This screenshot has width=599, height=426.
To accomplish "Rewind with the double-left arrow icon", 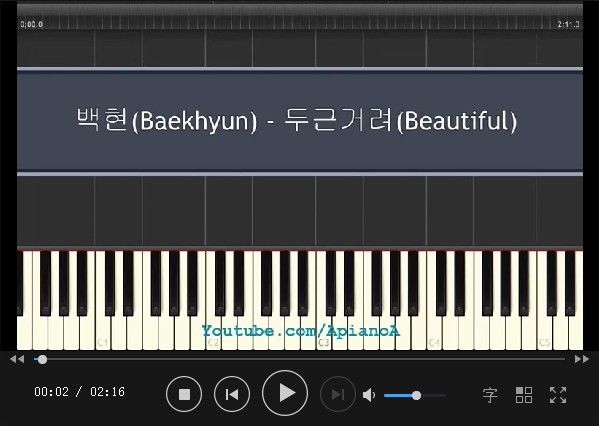I will point(17,359).
